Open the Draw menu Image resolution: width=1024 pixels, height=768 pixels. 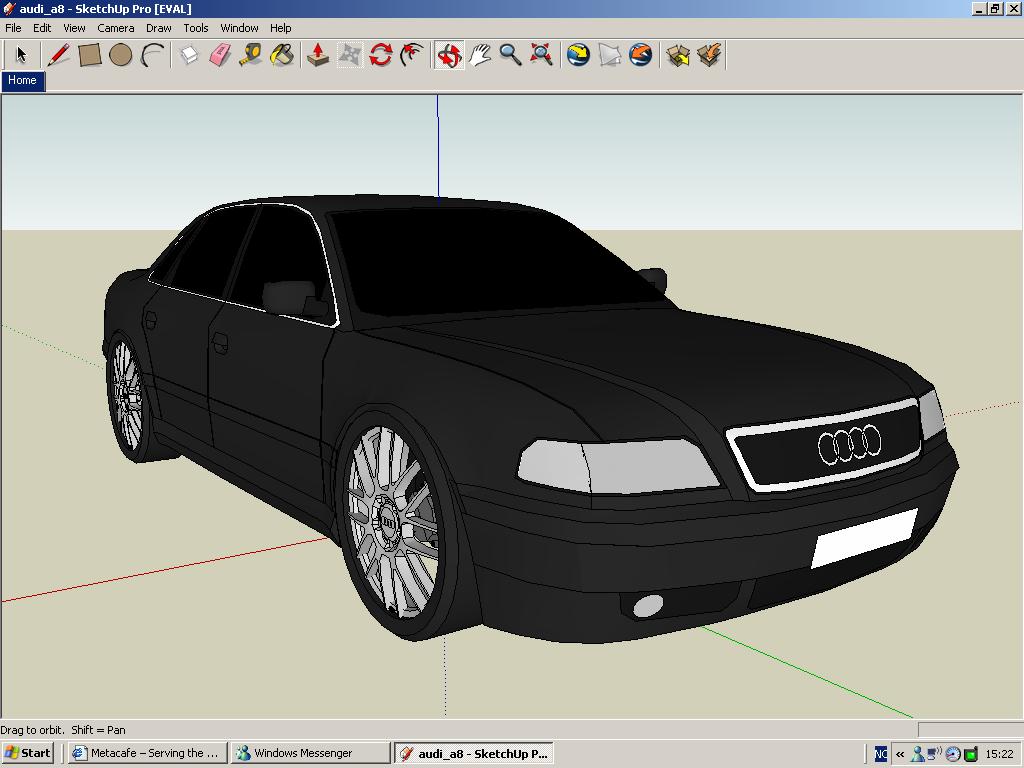(159, 28)
